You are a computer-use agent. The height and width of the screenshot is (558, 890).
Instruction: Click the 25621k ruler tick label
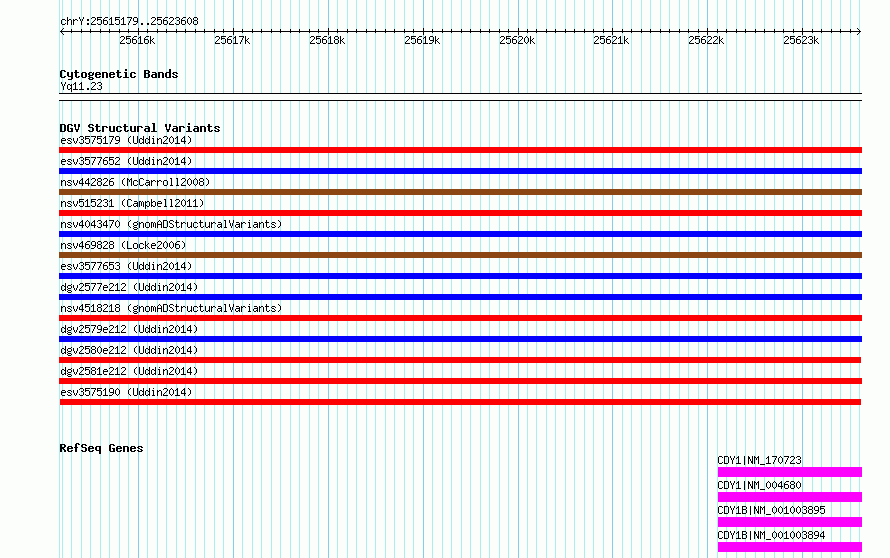[x=611, y=40]
